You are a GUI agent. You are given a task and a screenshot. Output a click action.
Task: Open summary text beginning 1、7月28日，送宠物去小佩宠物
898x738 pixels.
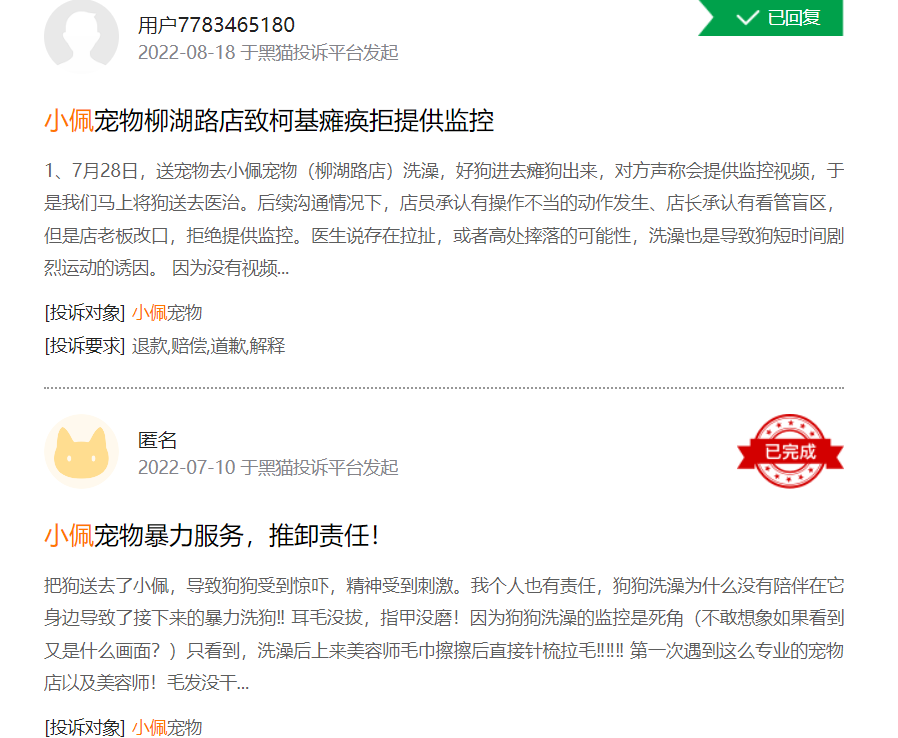coord(444,219)
